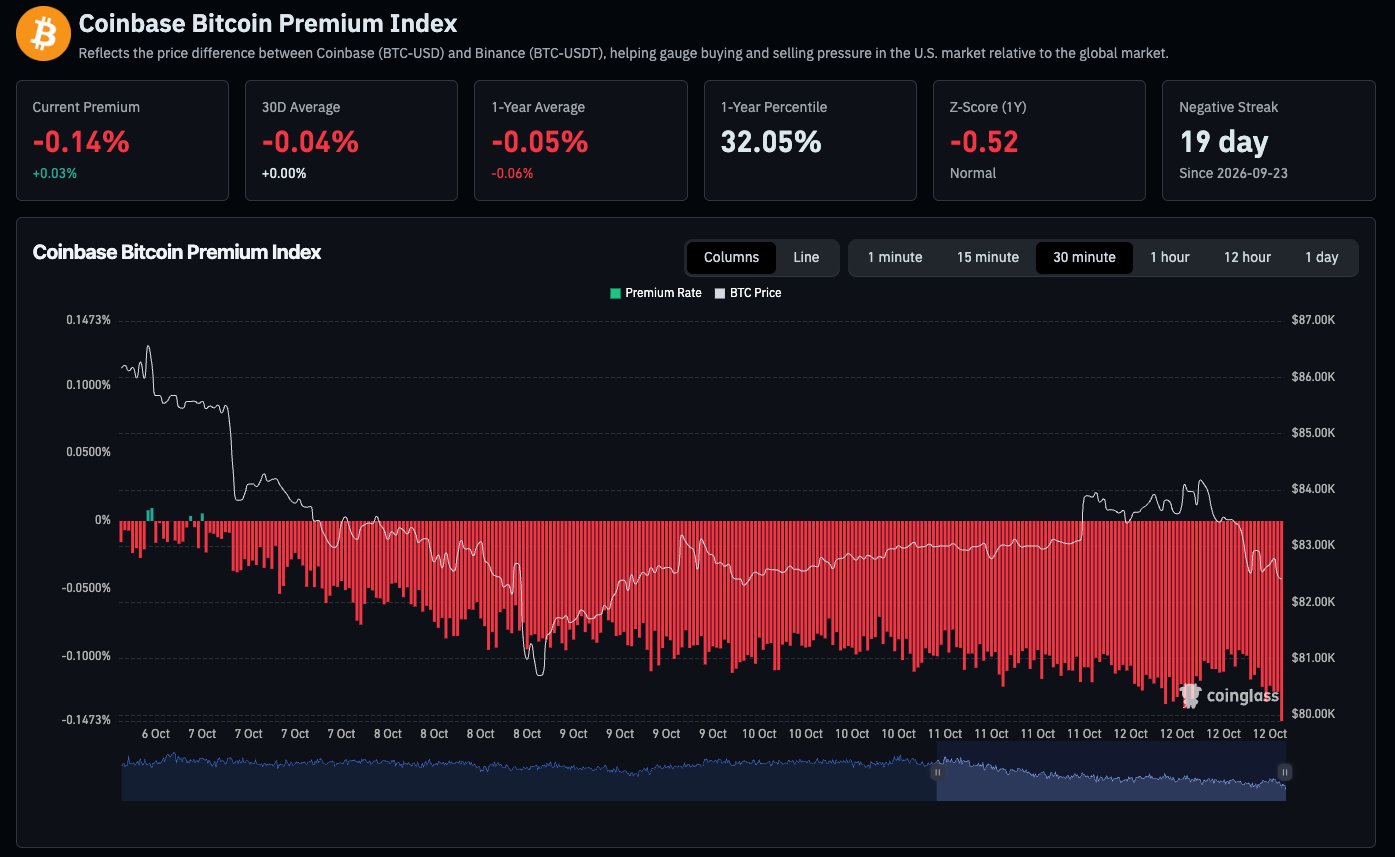1395x857 pixels.
Task: Click the "Normal" Z-score status text
Action: pyautogui.click(x=973, y=173)
